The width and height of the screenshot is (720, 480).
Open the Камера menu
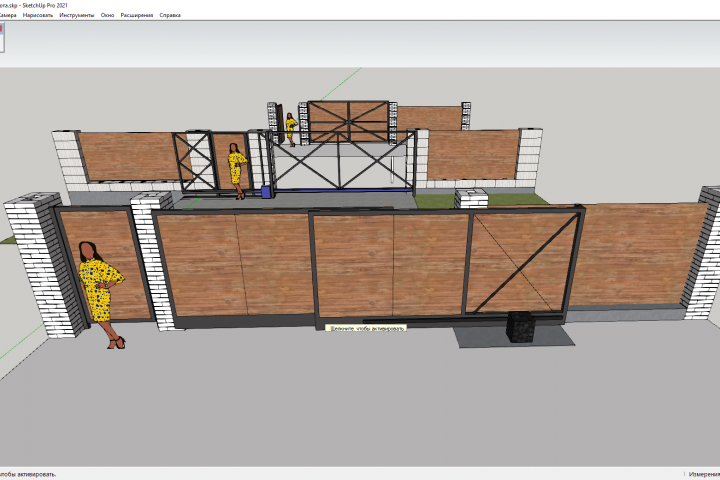tap(8, 15)
